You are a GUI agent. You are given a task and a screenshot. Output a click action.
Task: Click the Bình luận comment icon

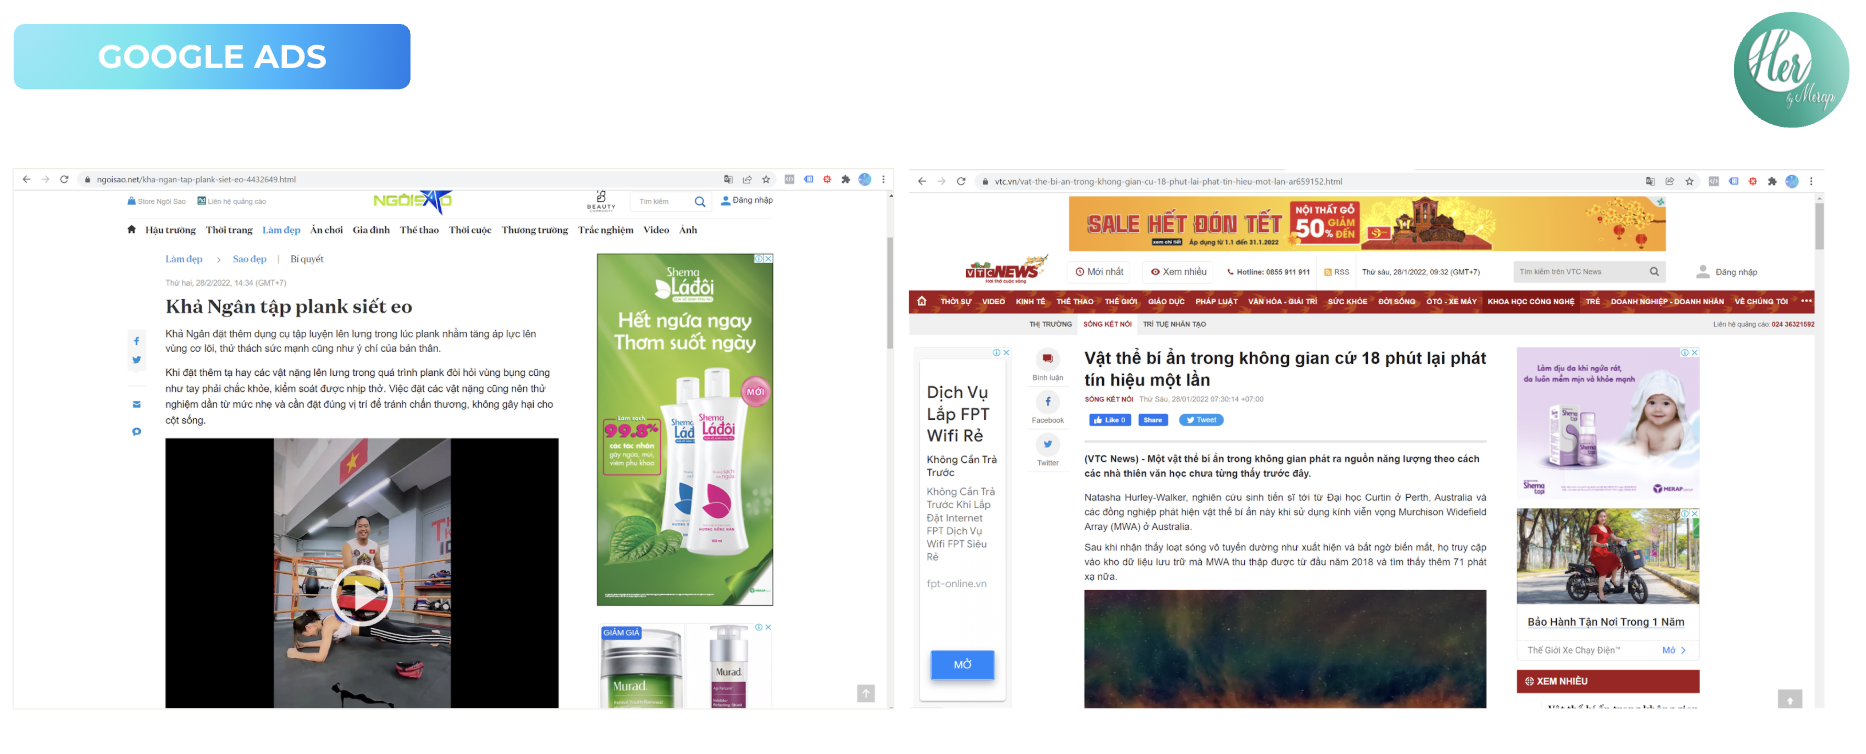coord(1047,359)
